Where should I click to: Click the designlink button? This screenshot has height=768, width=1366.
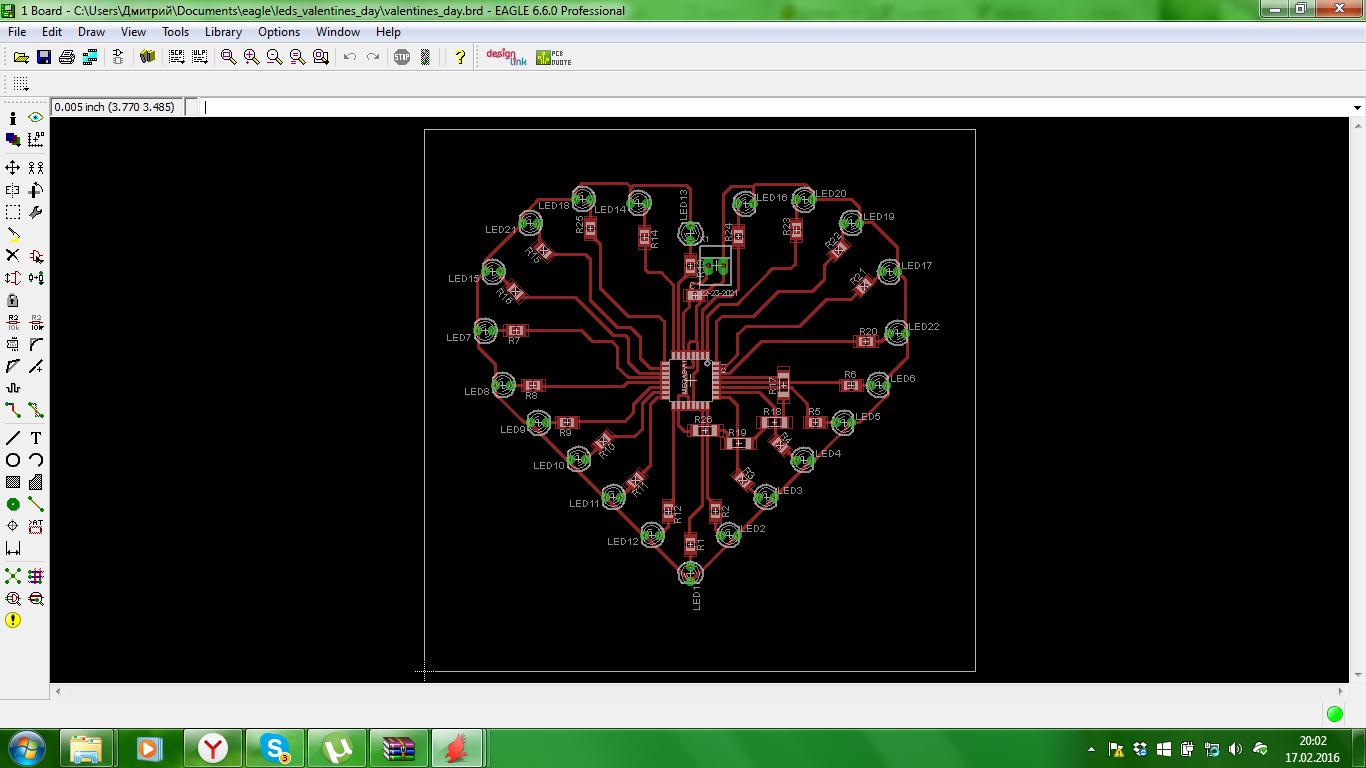(505, 57)
